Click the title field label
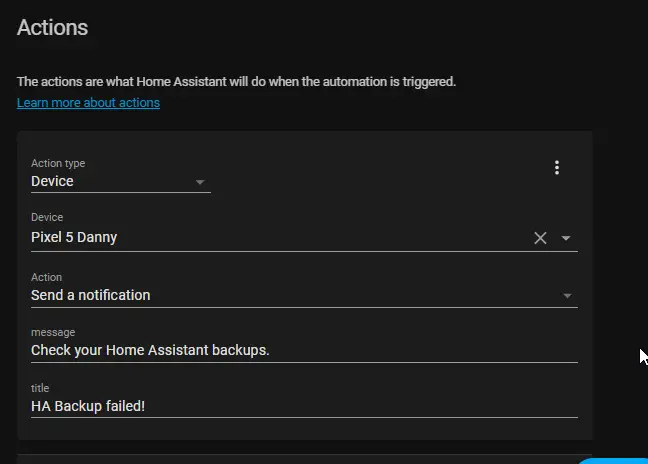The image size is (648, 464). (40, 388)
